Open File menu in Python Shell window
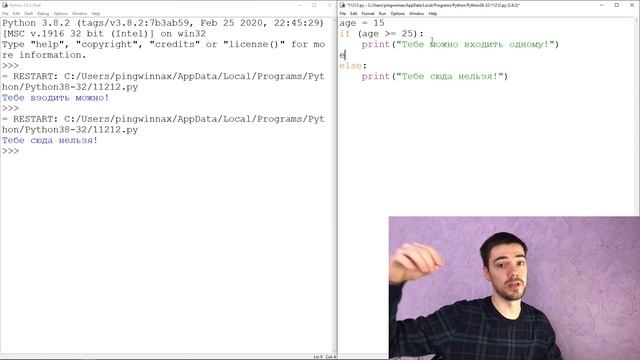The image size is (640, 360). tap(5, 13)
